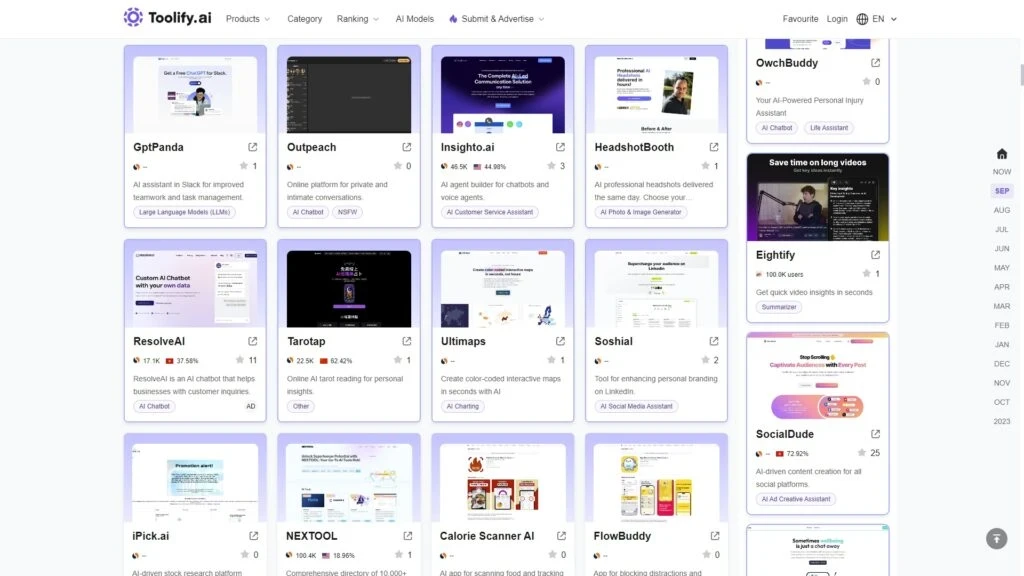Select AI Customer Service Assistant tag
The width and height of the screenshot is (1024, 576).
pyautogui.click(x=490, y=212)
